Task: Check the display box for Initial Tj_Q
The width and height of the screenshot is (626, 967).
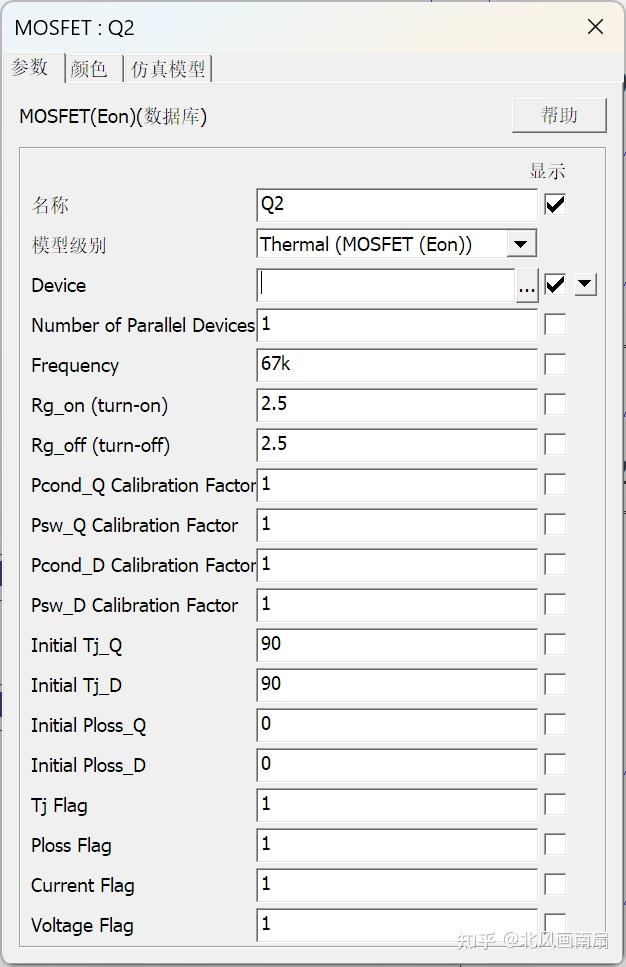Action: (x=555, y=644)
